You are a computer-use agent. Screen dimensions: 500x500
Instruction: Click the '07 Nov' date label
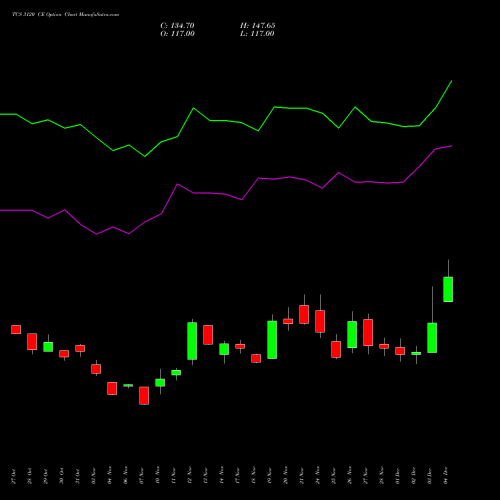pos(142,476)
